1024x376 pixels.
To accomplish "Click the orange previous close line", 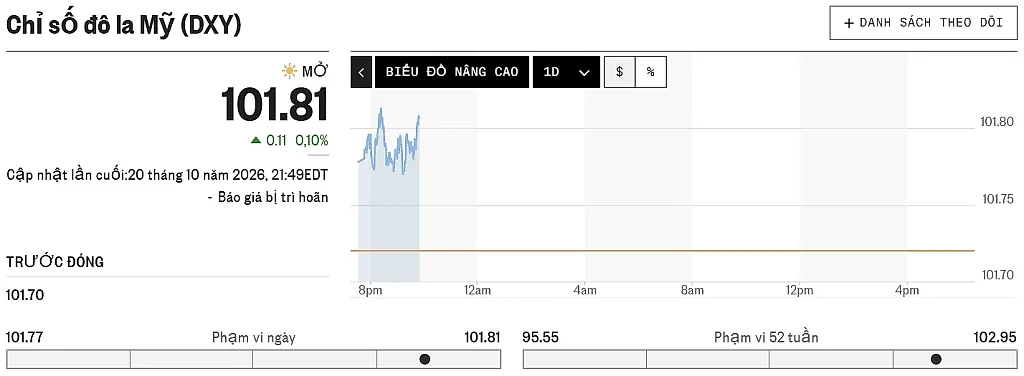I will [662, 251].
